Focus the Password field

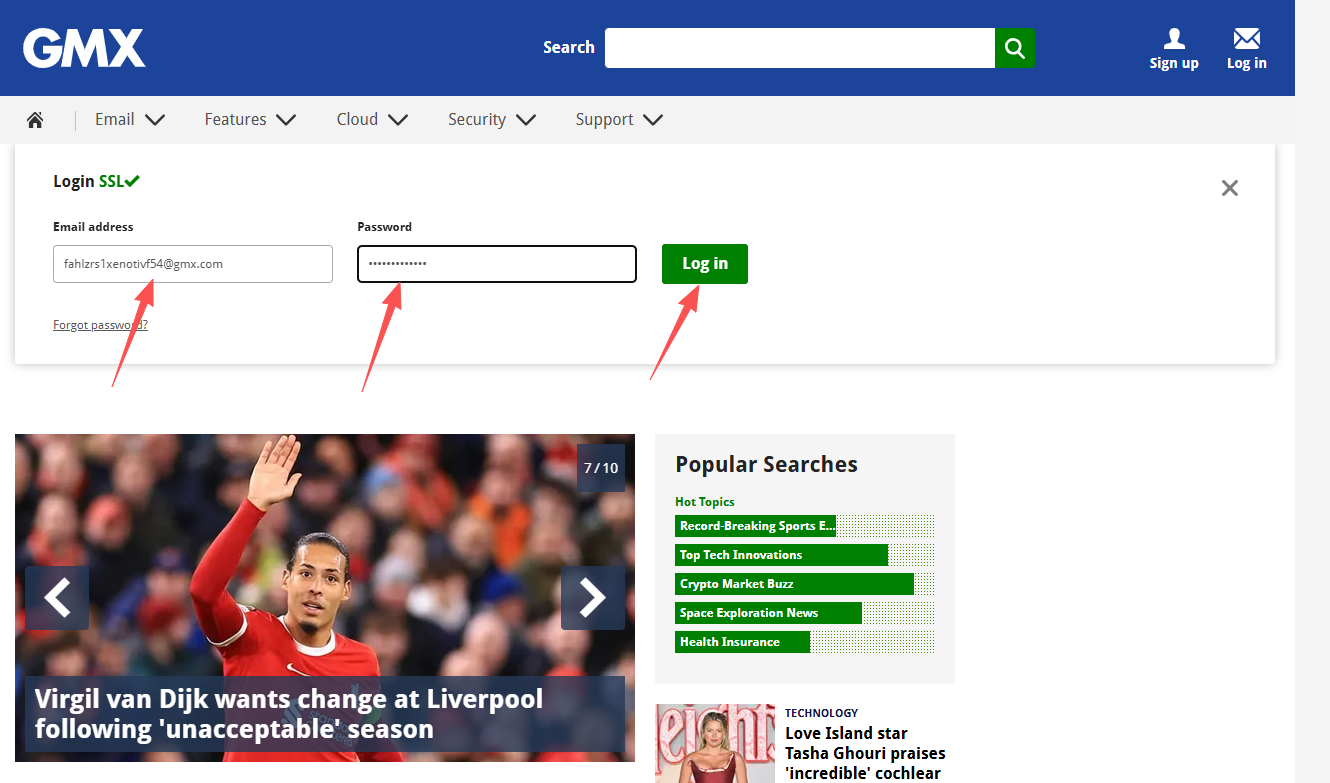tap(497, 264)
